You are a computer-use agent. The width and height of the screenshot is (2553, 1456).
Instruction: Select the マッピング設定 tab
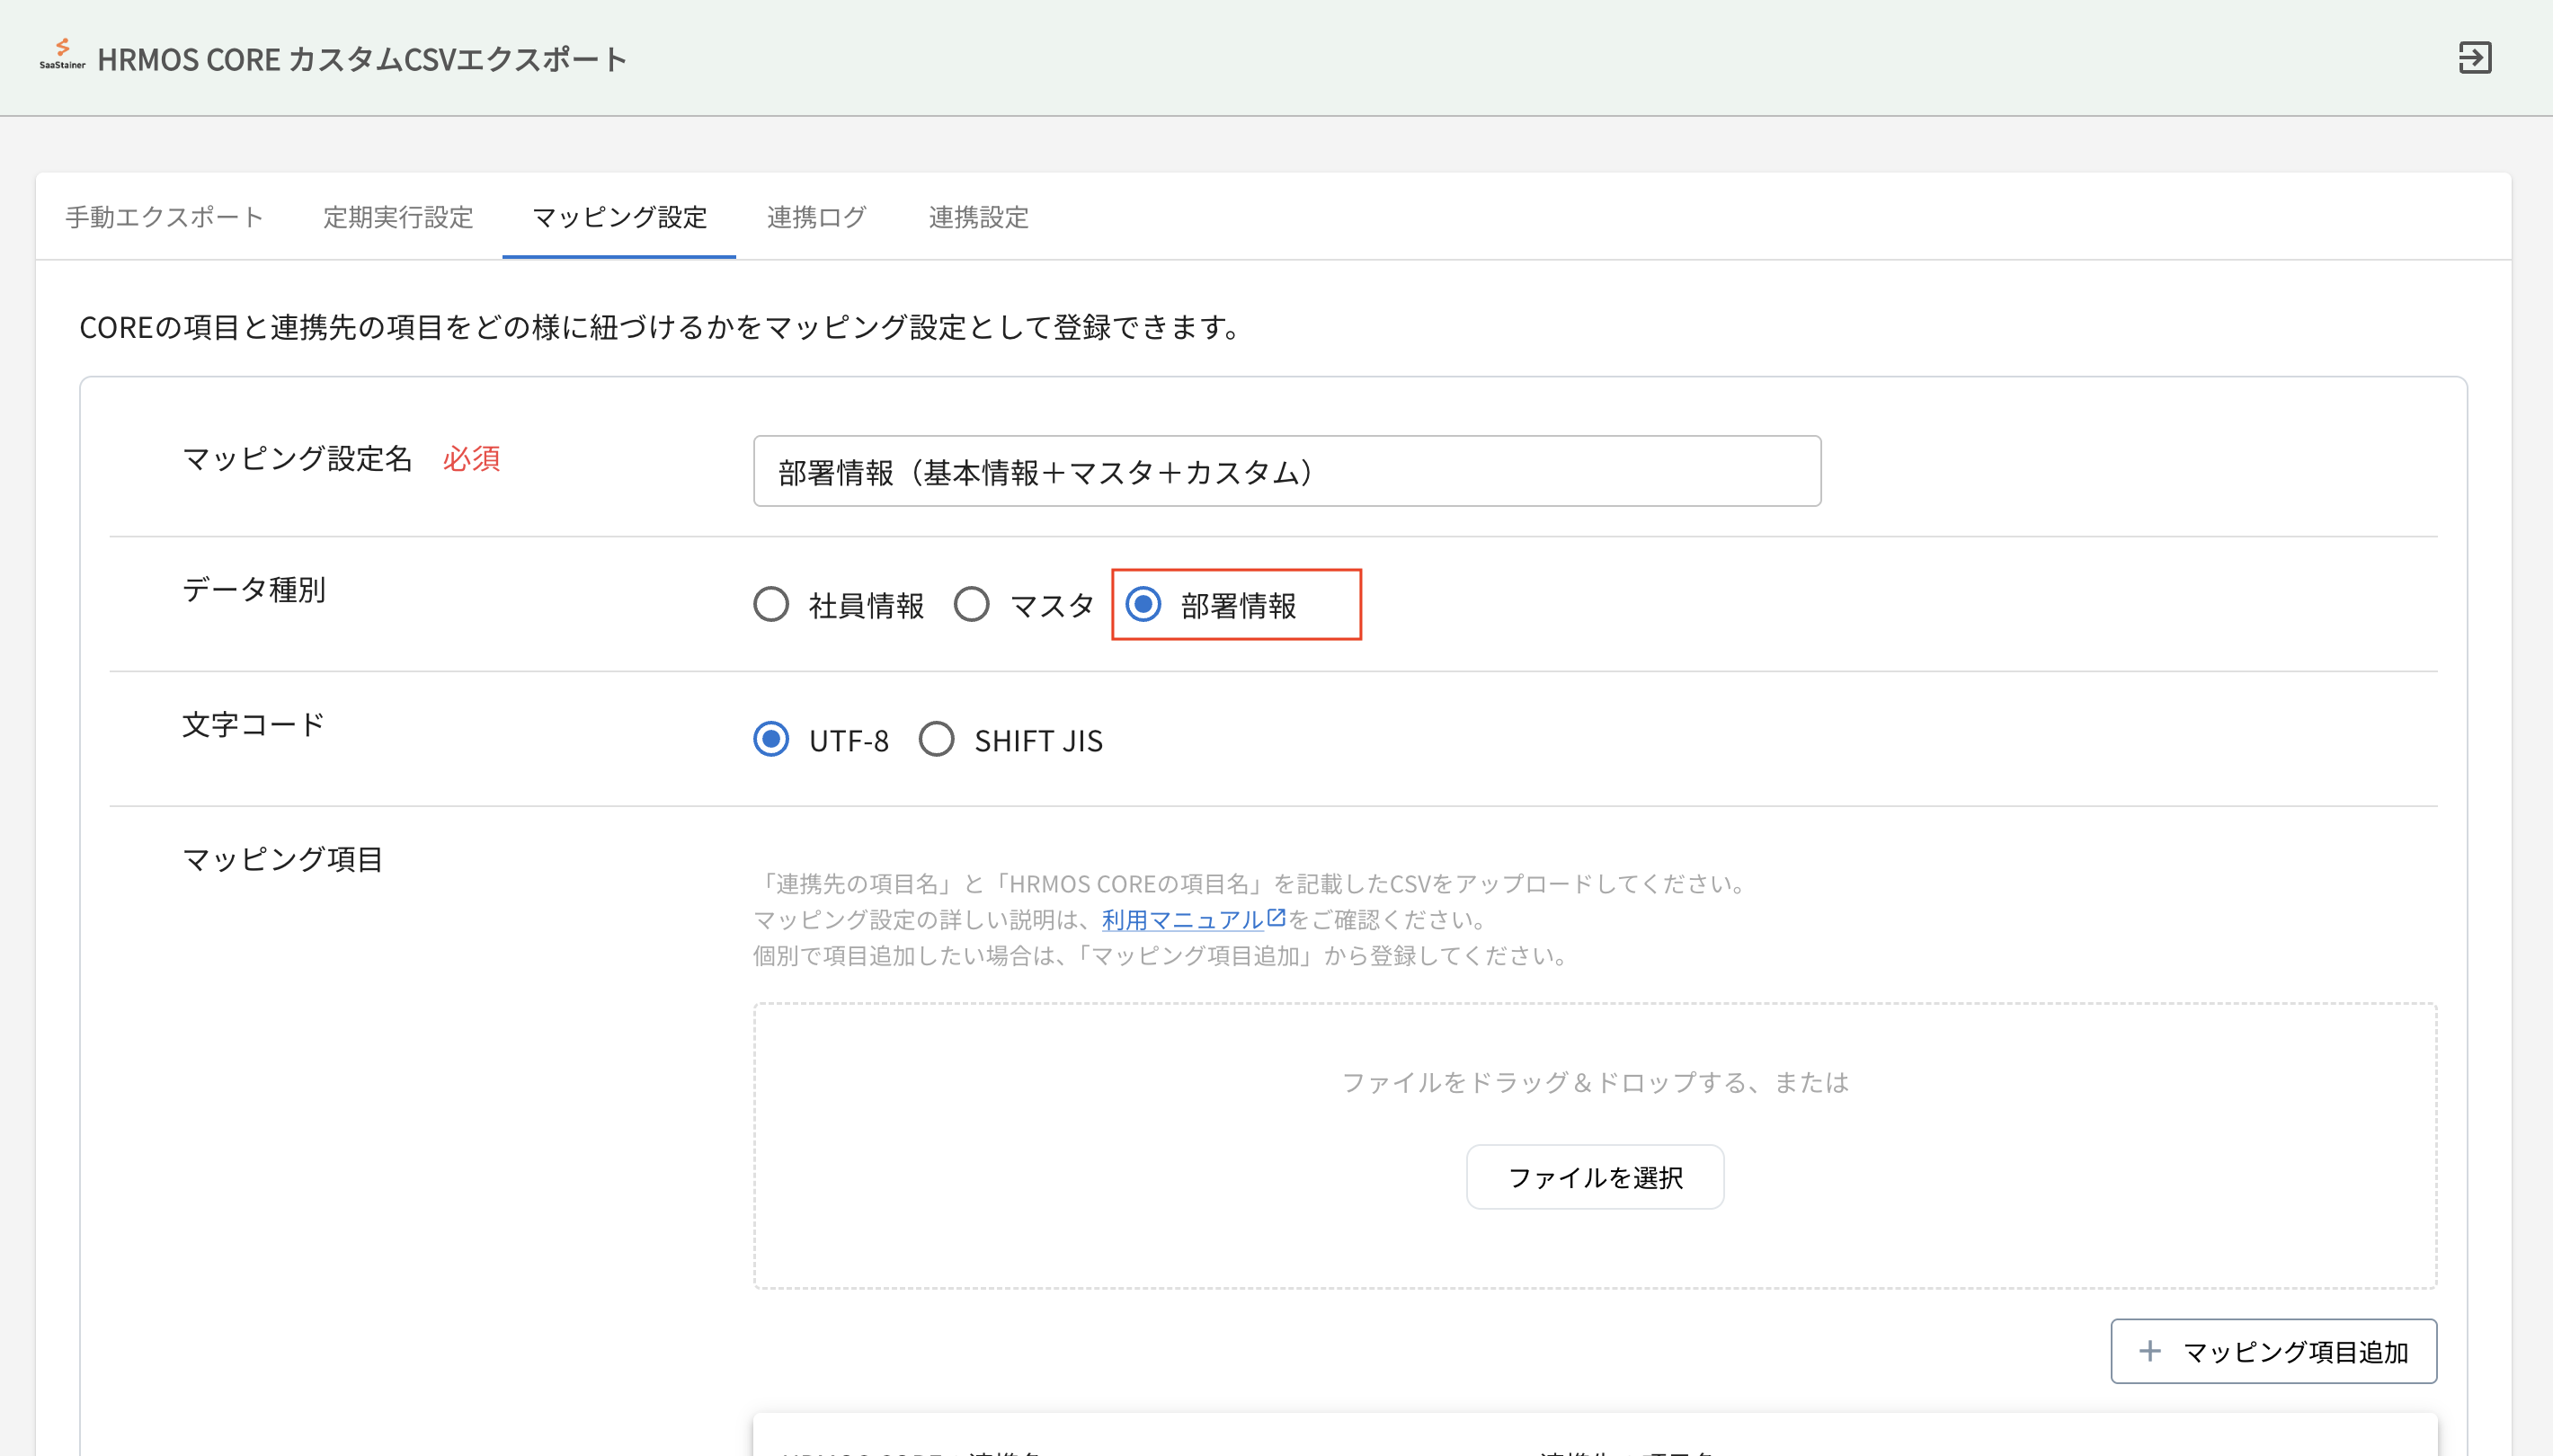(x=619, y=217)
